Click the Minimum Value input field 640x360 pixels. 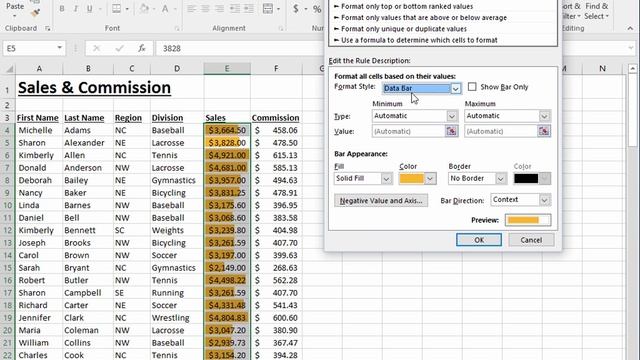(409, 131)
